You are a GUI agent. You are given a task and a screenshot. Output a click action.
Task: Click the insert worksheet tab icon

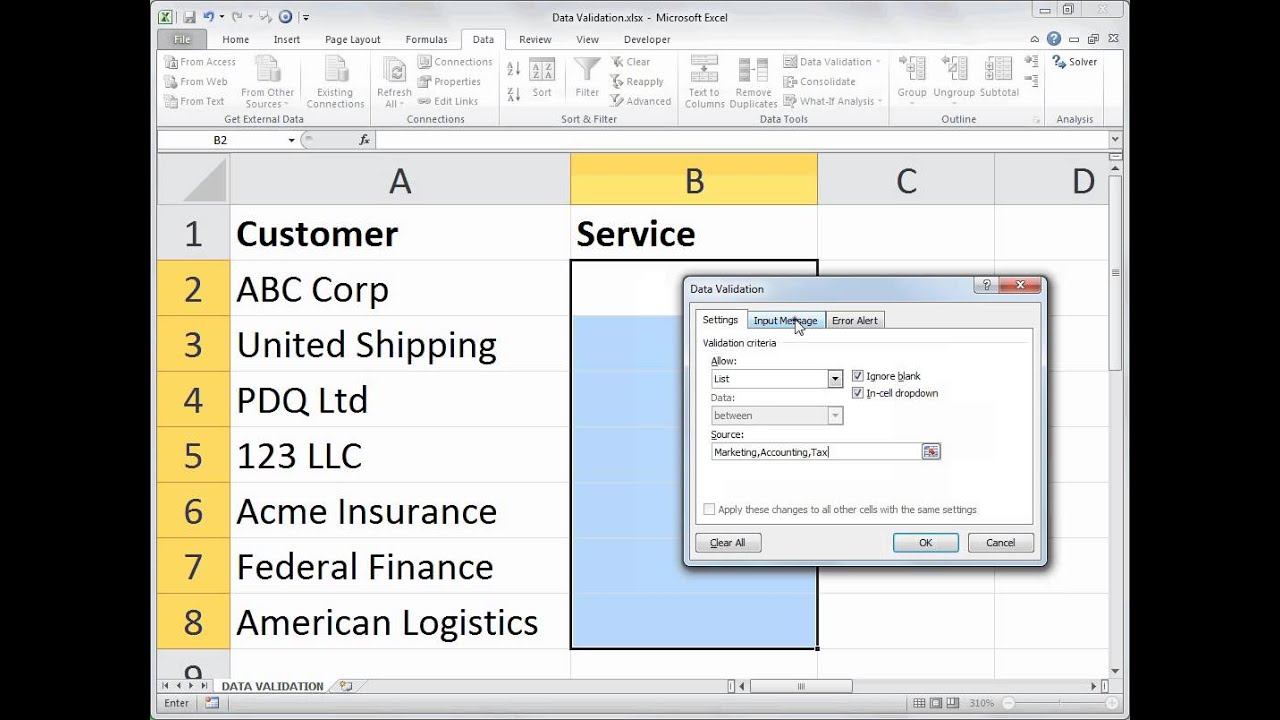[346, 686]
